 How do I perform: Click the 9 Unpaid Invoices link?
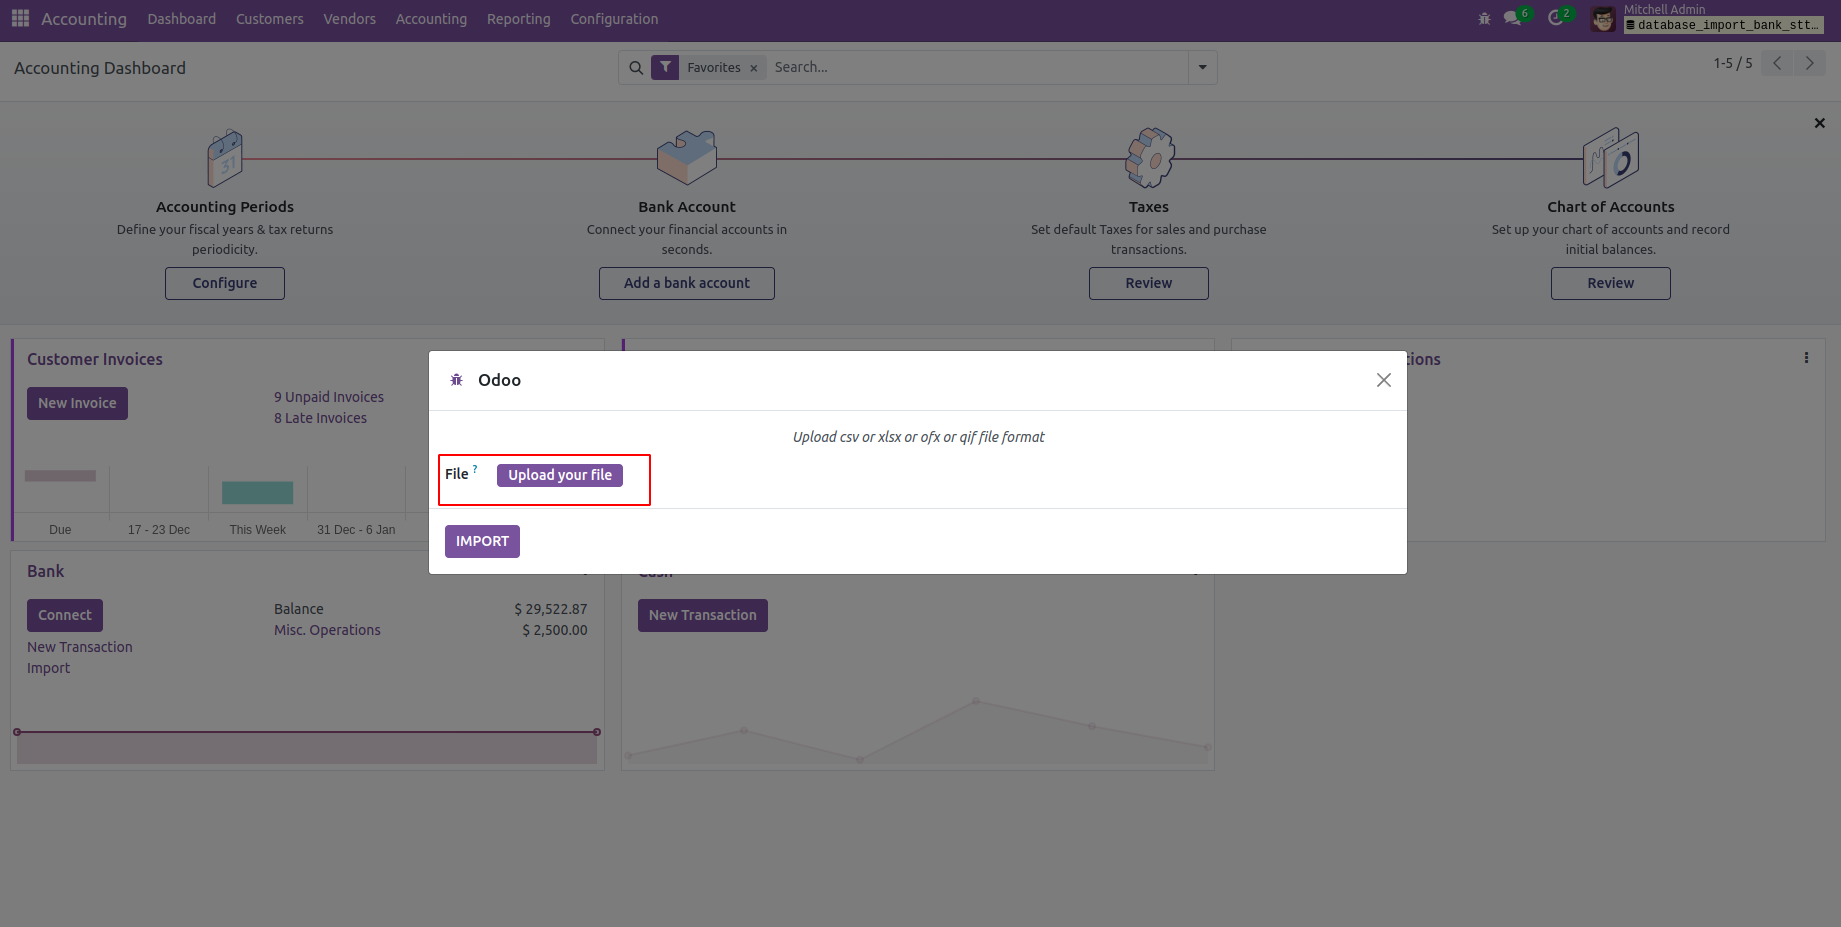tap(329, 397)
